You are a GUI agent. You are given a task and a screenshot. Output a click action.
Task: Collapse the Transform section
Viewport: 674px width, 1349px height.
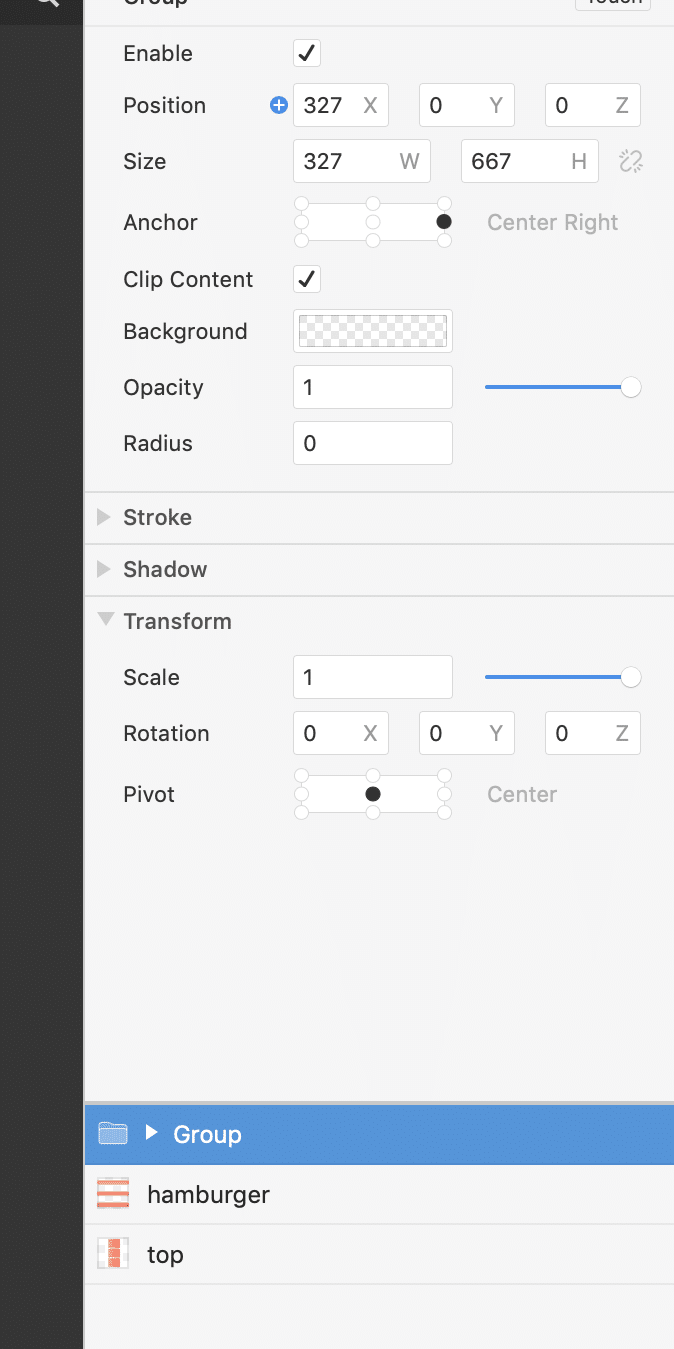(x=105, y=620)
